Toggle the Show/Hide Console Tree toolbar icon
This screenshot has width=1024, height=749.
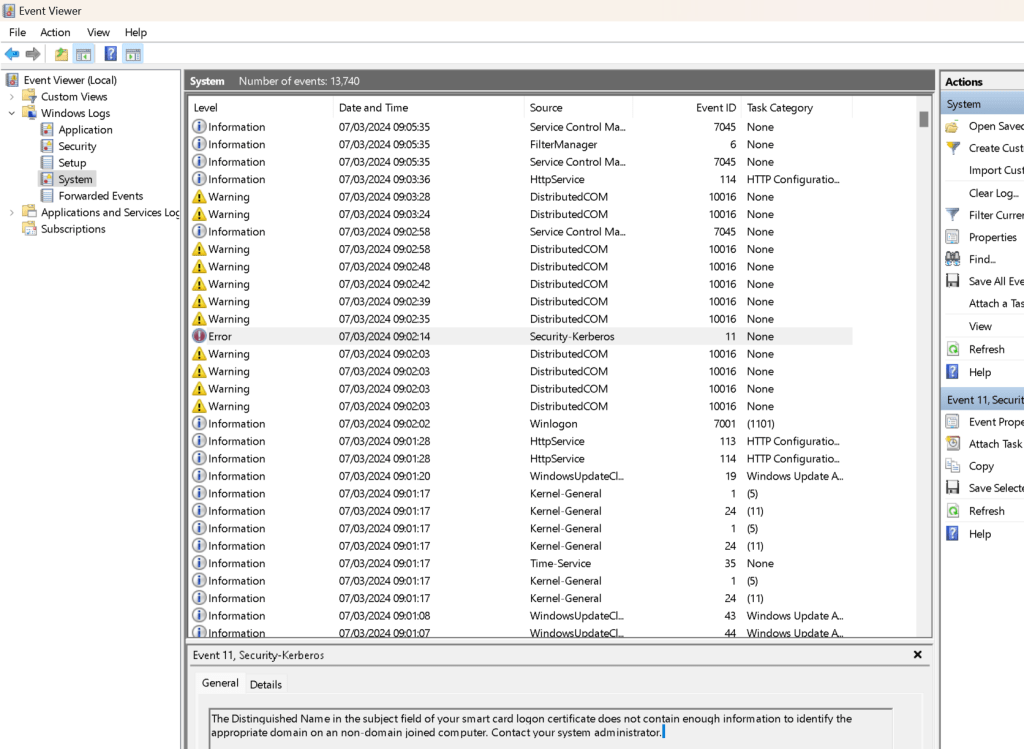(x=84, y=54)
